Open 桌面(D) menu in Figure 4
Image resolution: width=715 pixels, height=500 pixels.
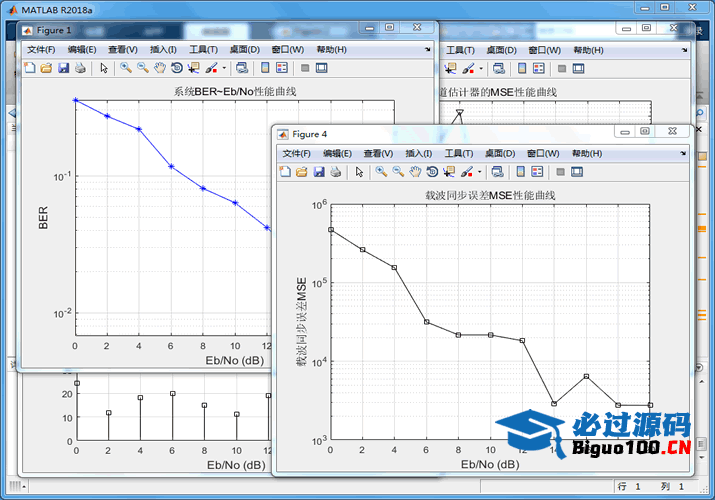(x=500, y=154)
